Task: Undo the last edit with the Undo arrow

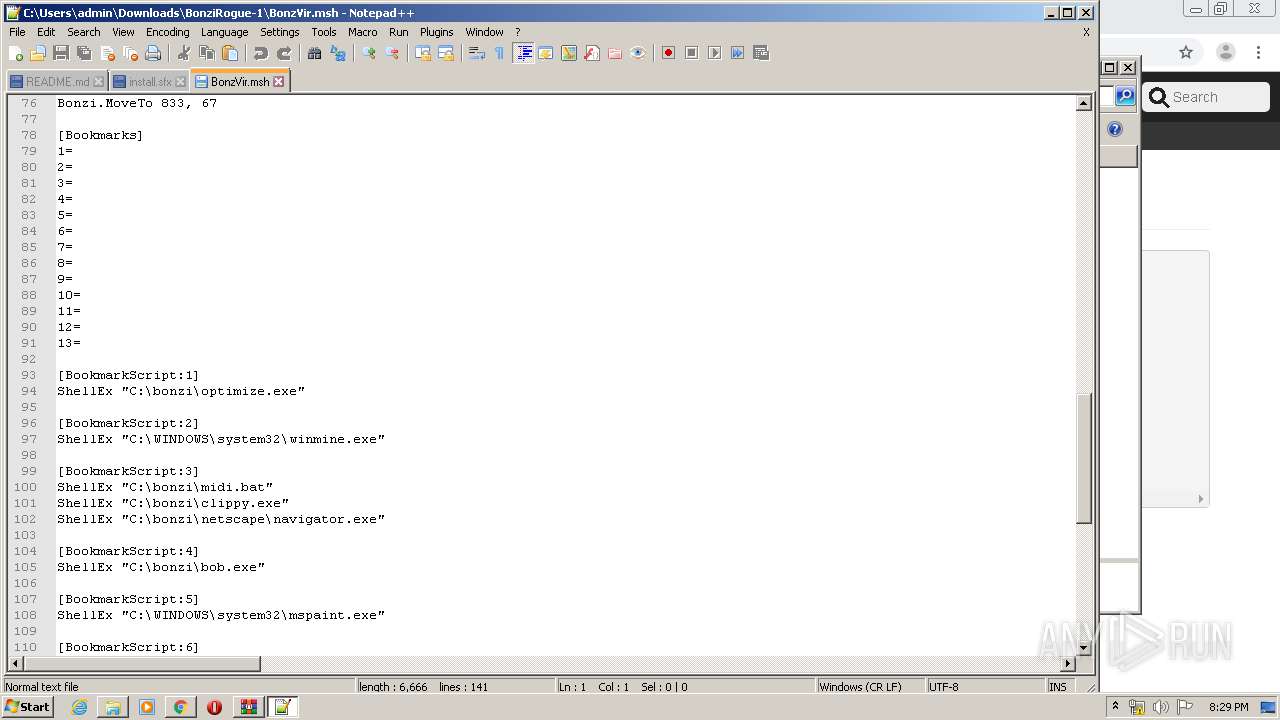Action: click(x=260, y=53)
